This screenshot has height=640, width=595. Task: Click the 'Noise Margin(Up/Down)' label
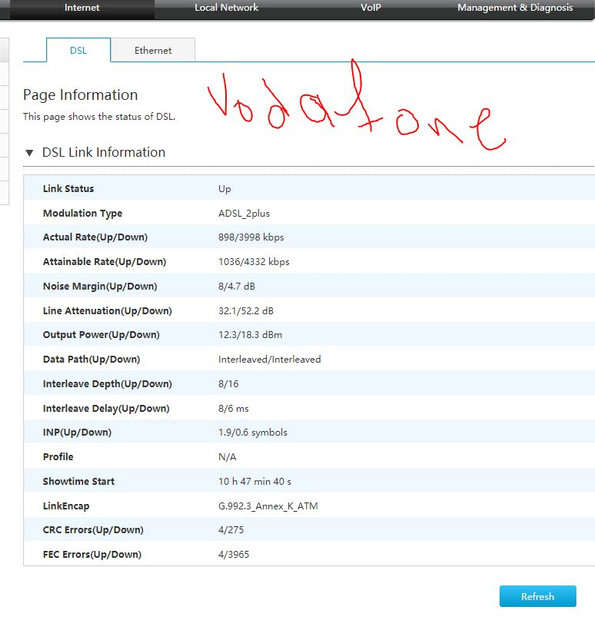coord(100,286)
